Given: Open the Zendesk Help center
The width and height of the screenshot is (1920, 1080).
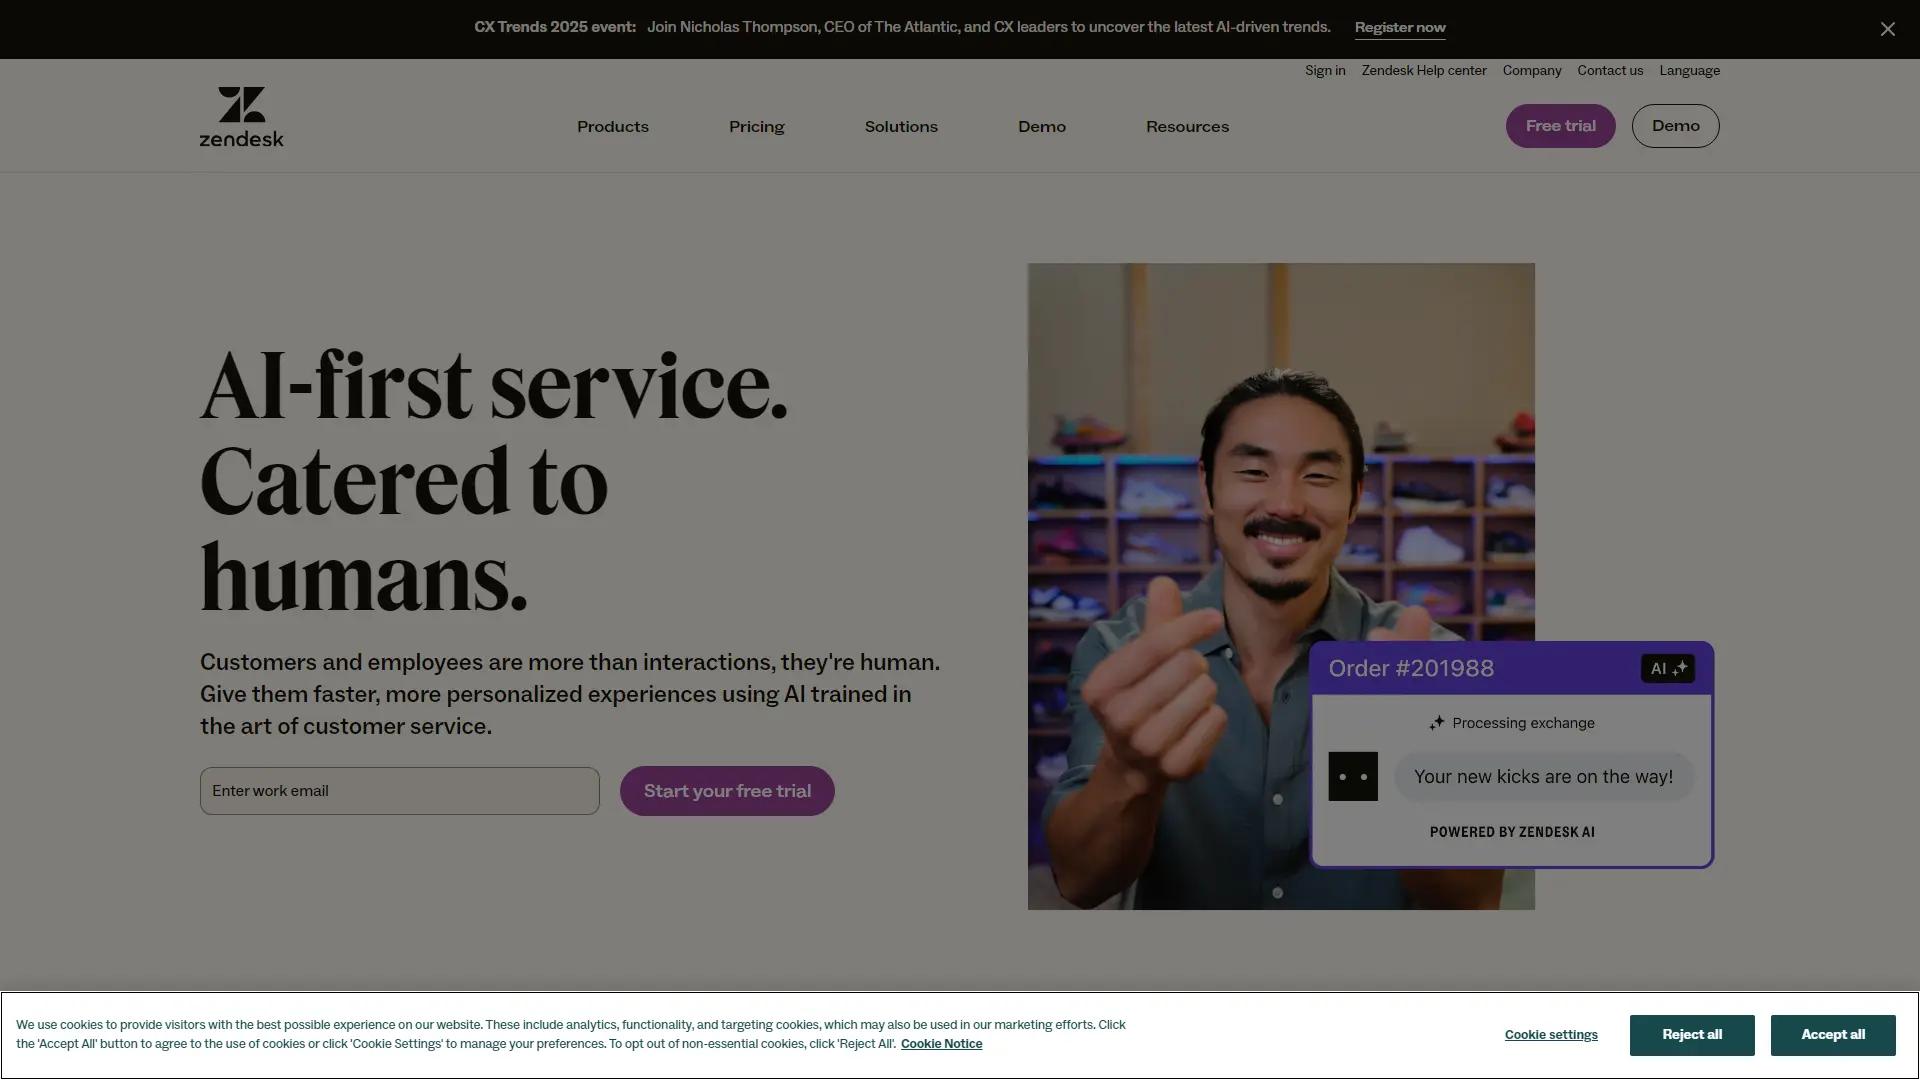Looking at the screenshot, I should (1423, 70).
